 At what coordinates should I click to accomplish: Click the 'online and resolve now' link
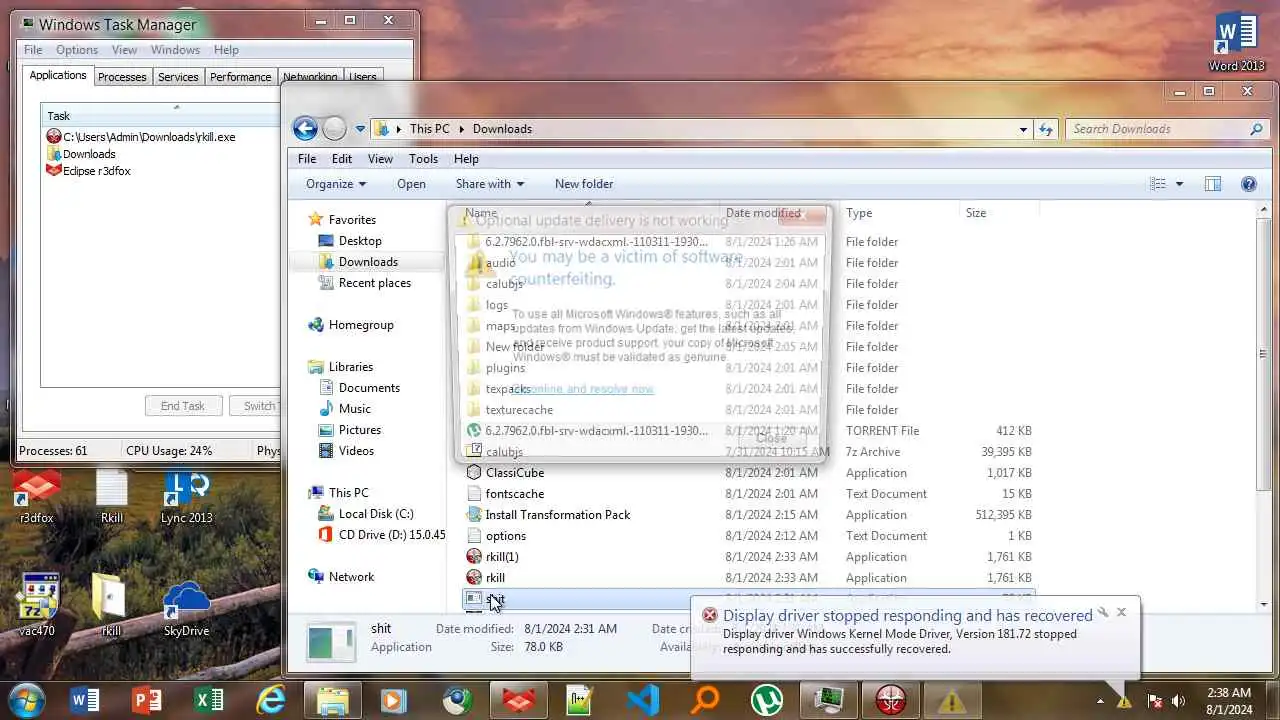coord(582,389)
